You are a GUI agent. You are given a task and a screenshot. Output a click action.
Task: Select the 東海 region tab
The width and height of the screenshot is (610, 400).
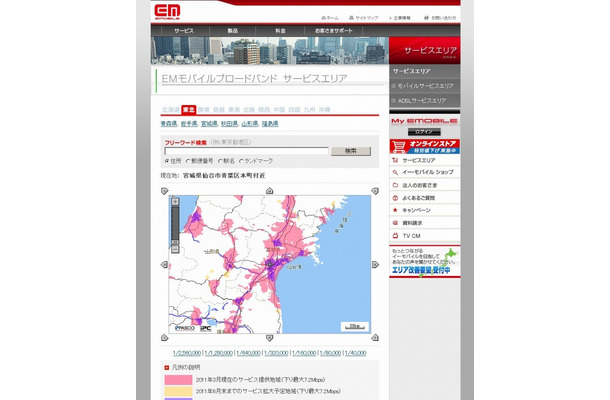coord(234,110)
